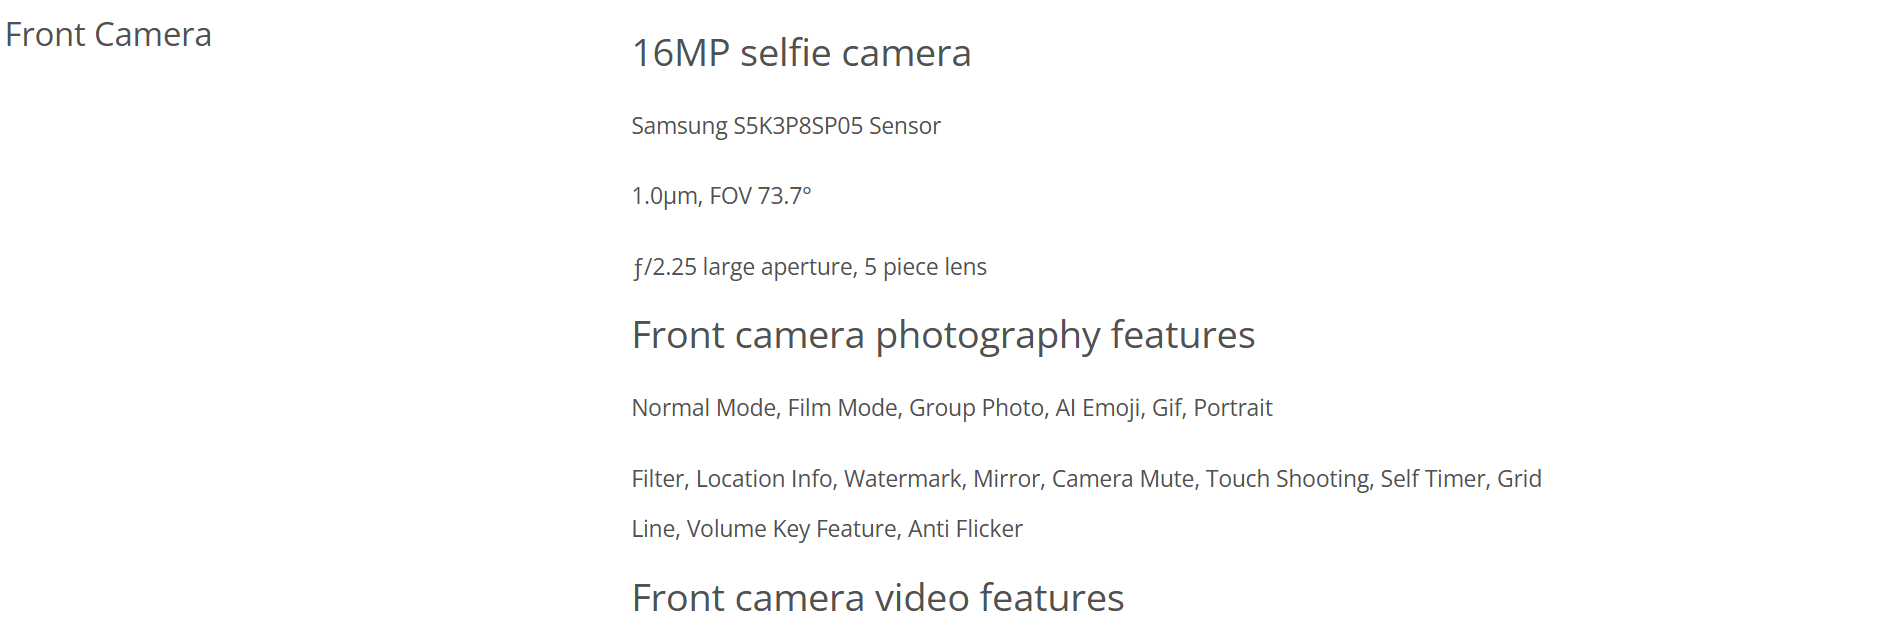1893x636 pixels.
Task: Click the Touch Shooting text
Action: (x=1287, y=479)
